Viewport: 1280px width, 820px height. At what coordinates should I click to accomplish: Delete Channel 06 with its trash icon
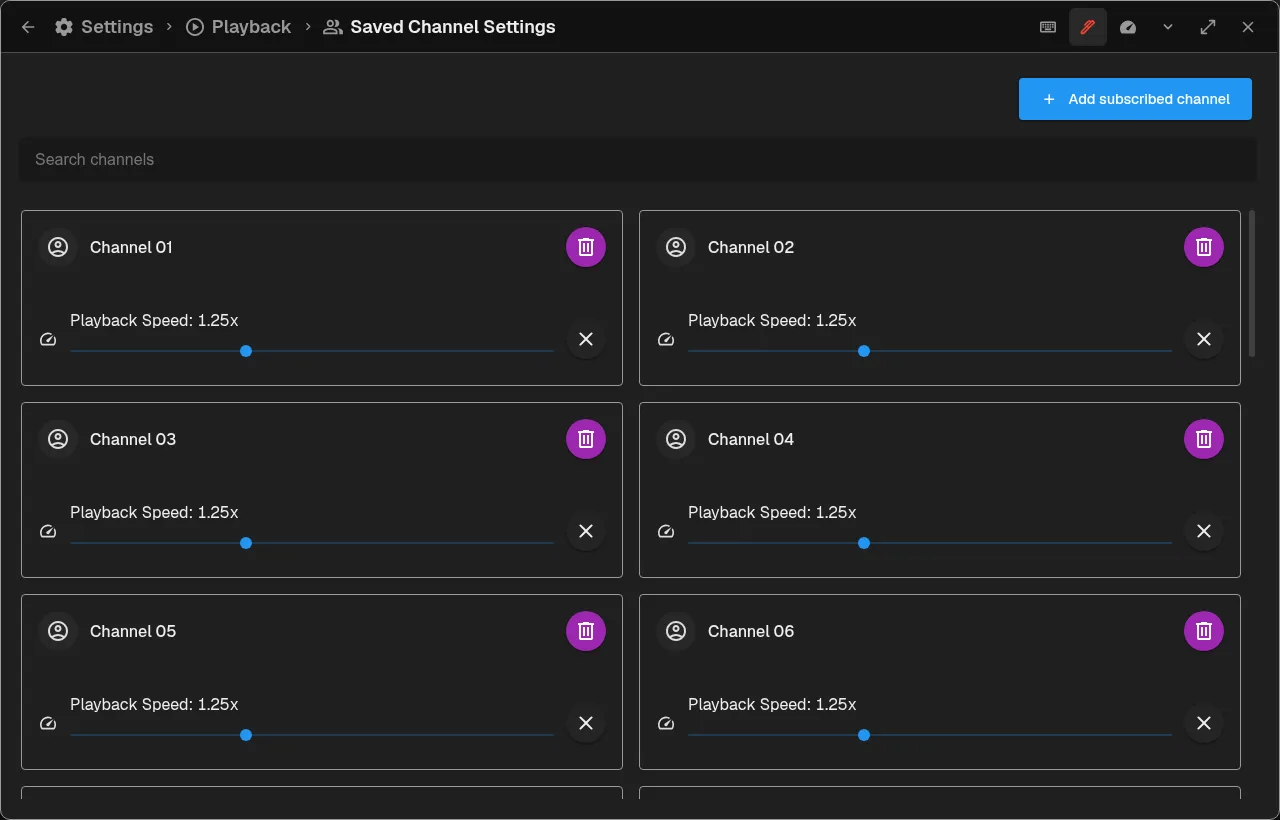coord(1204,631)
